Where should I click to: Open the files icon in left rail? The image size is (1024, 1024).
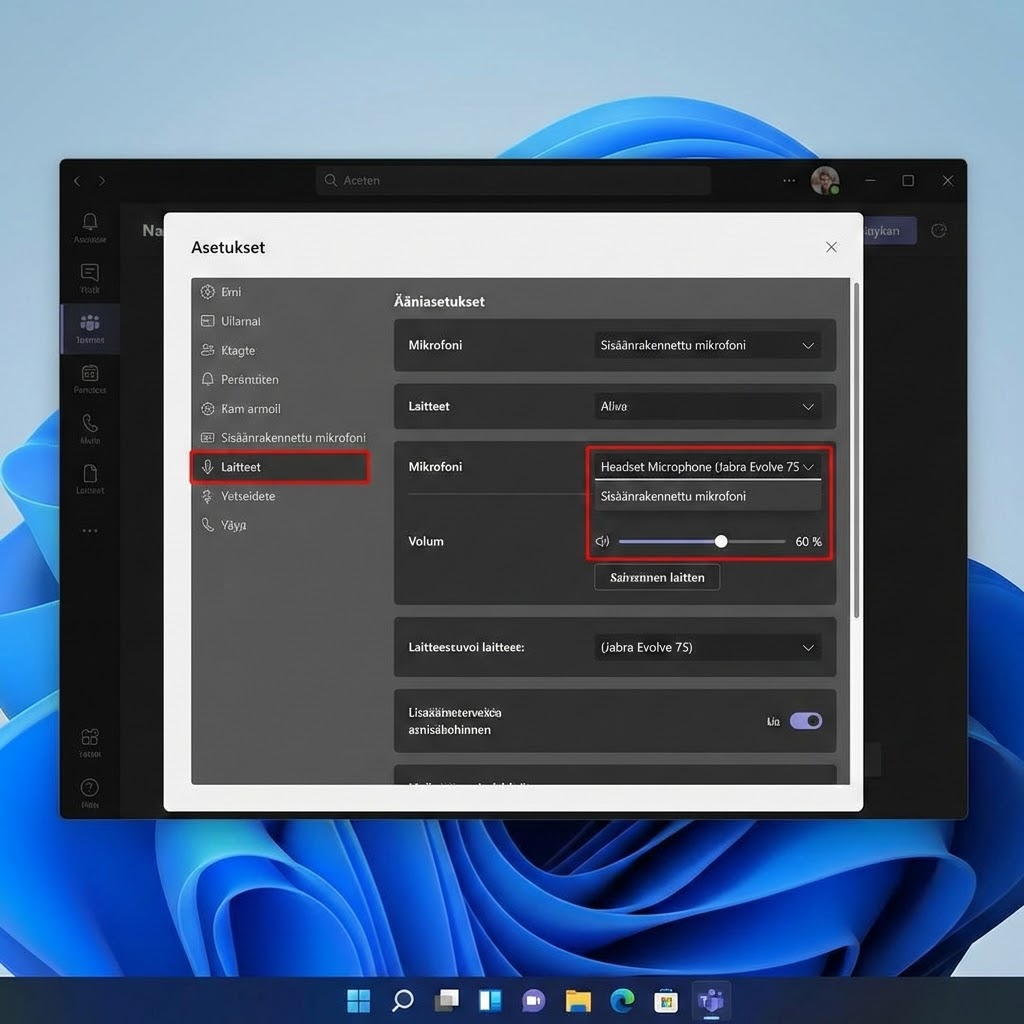coord(90,474)
